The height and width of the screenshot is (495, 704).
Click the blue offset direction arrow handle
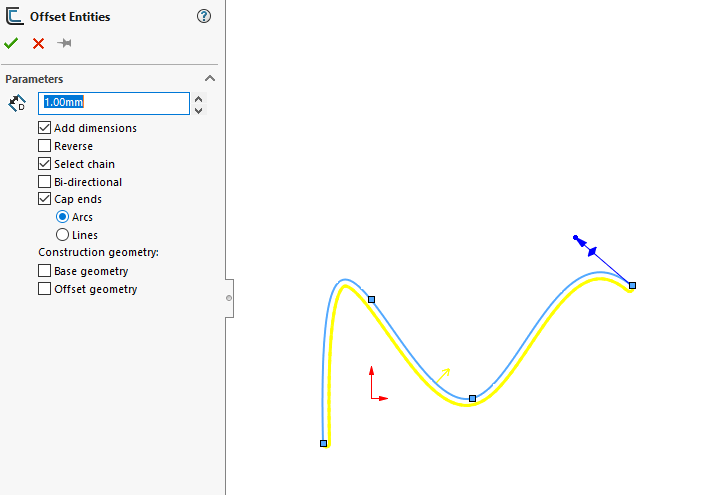(x=591, y=251)
